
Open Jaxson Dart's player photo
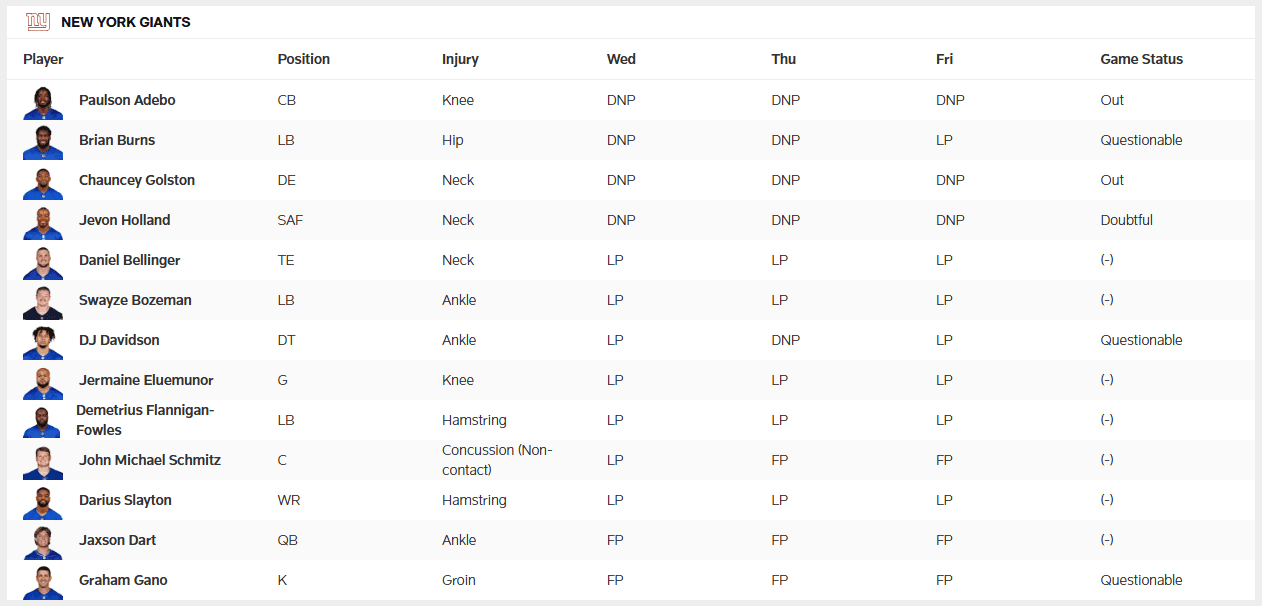coord(42,542)
